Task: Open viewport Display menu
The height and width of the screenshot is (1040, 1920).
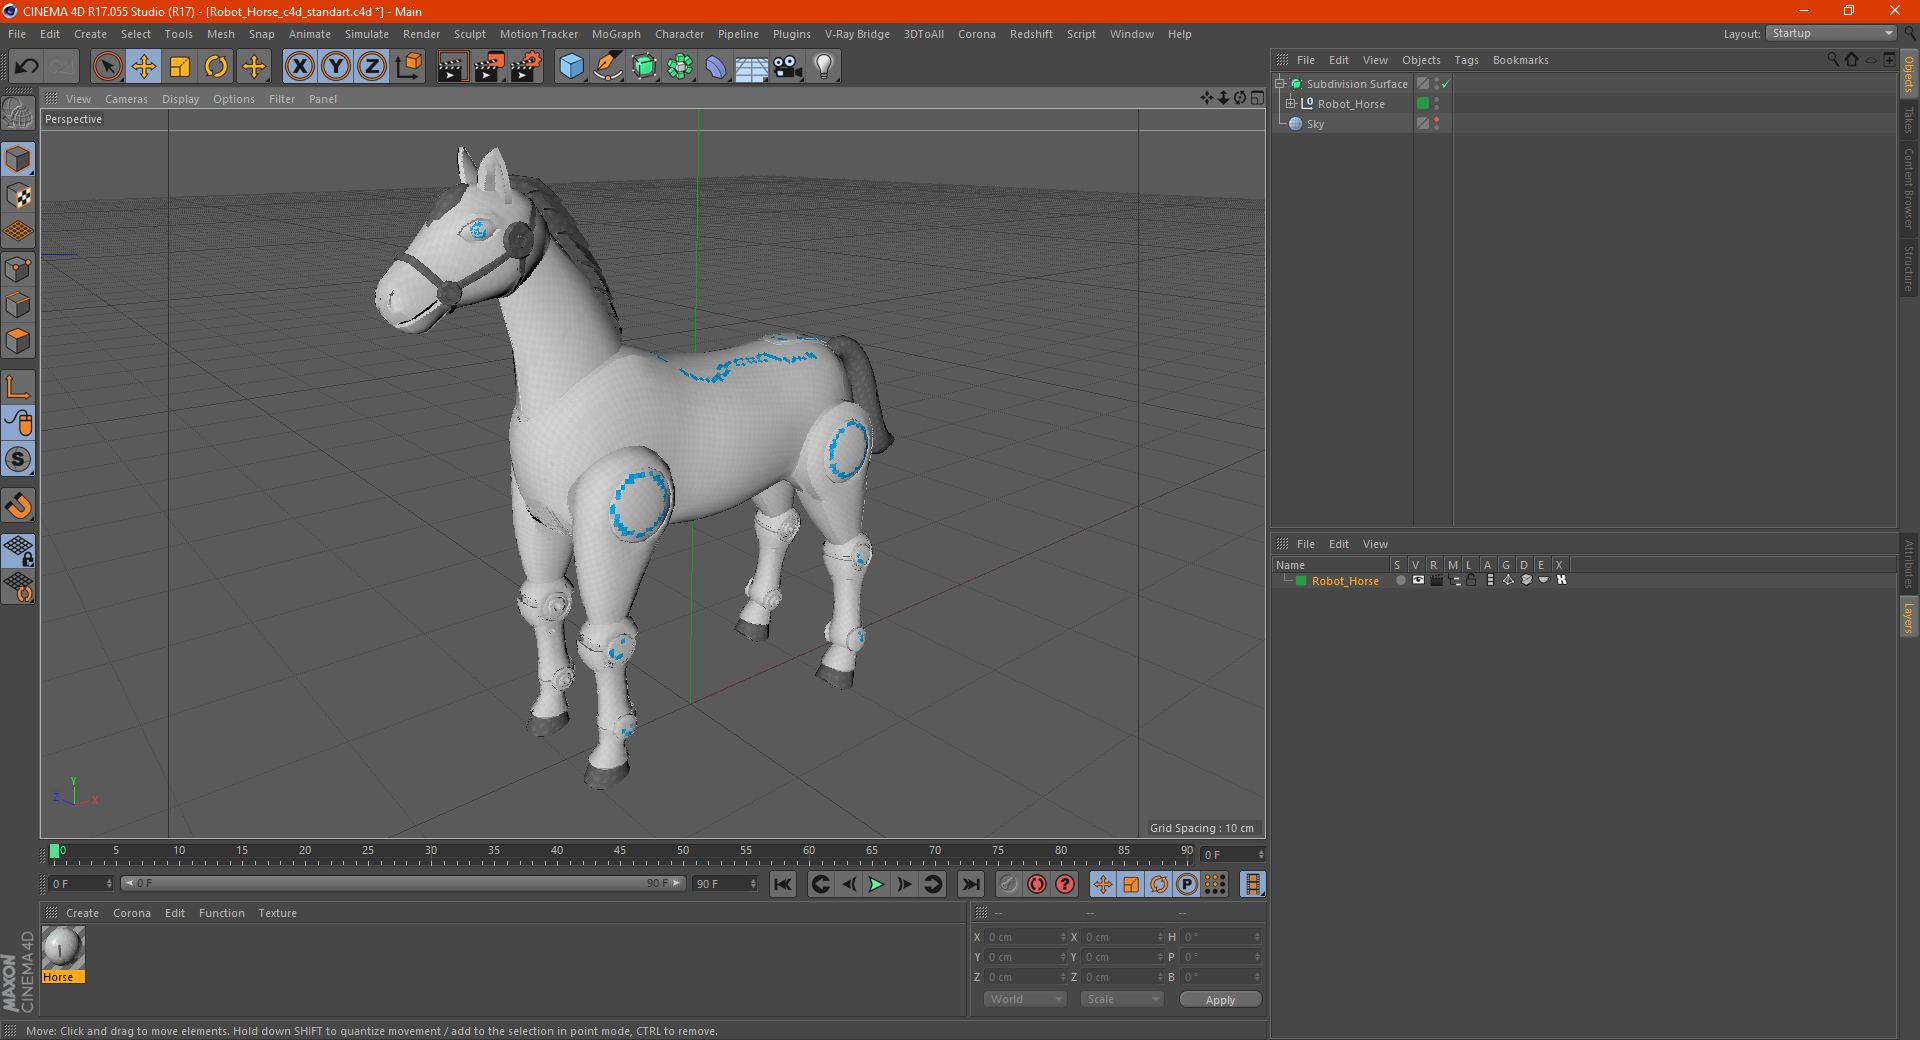Action: 180,99
